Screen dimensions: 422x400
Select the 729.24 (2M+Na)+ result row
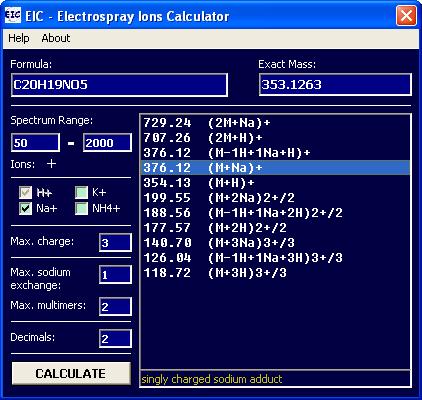pyautogui.click(x=275, y=123)
